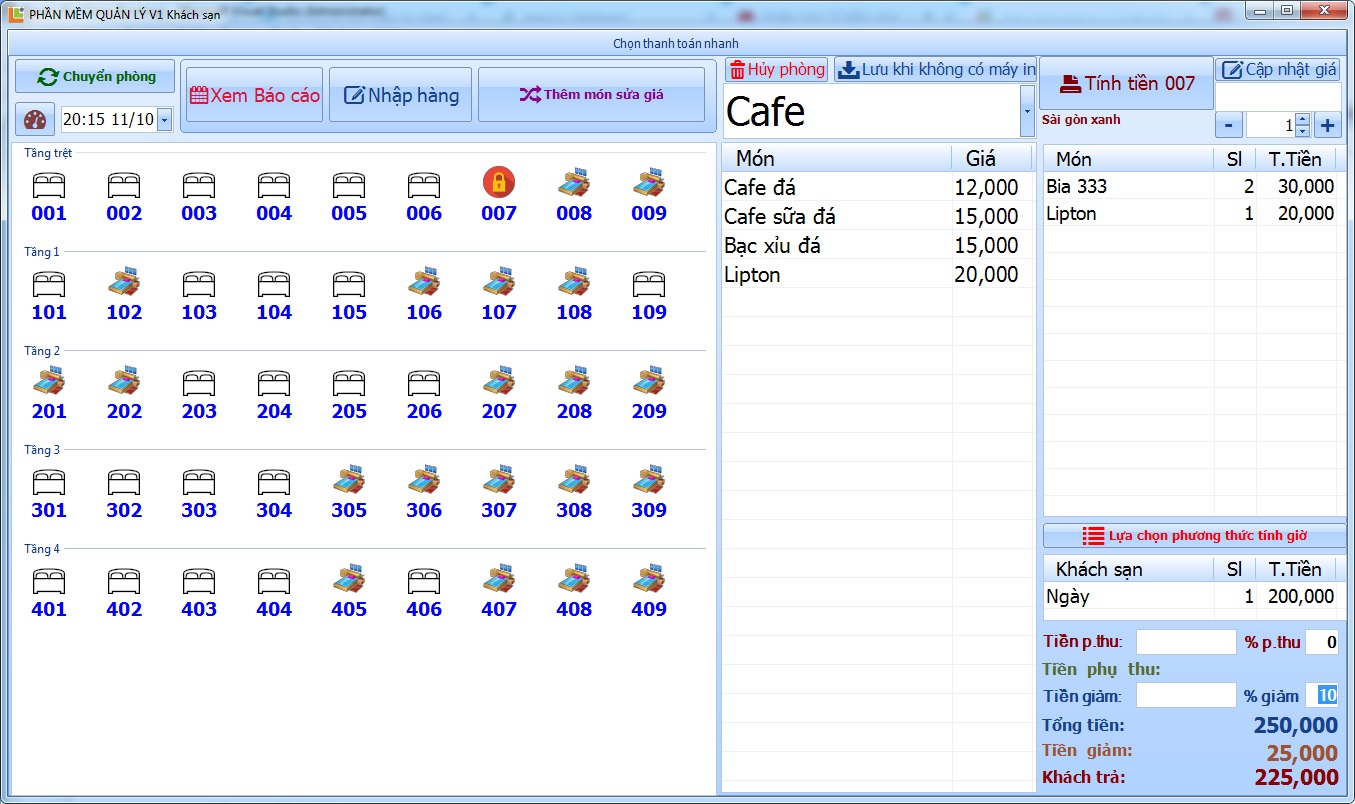Select Lipton row in order list

(1194, 213)
